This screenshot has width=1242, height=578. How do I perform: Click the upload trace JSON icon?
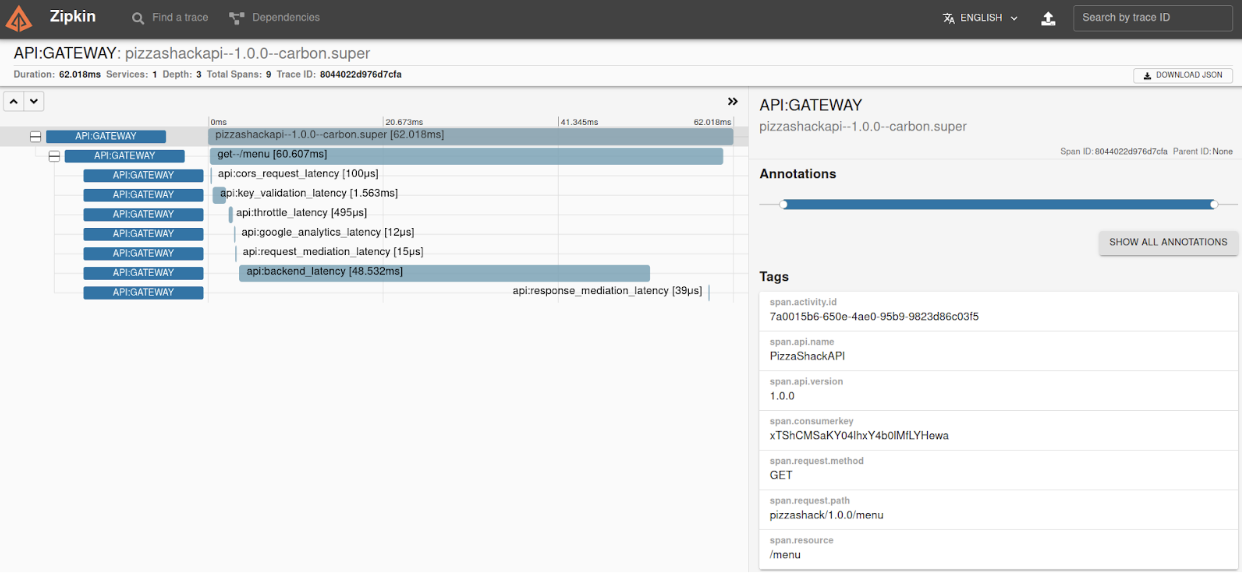1047,17
